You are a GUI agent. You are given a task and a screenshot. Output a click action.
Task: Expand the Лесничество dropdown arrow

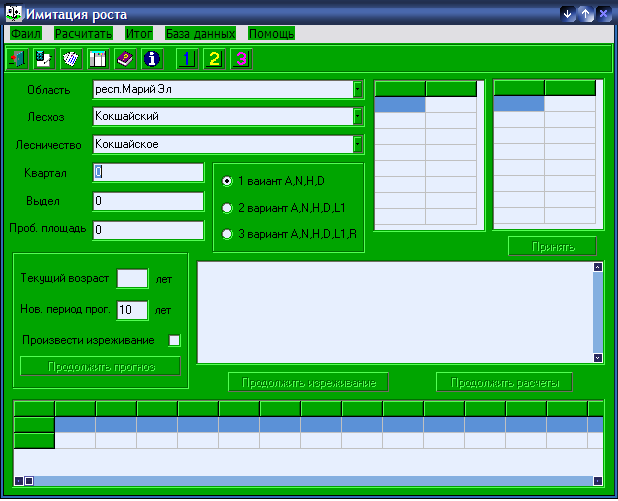coord(357,144)
